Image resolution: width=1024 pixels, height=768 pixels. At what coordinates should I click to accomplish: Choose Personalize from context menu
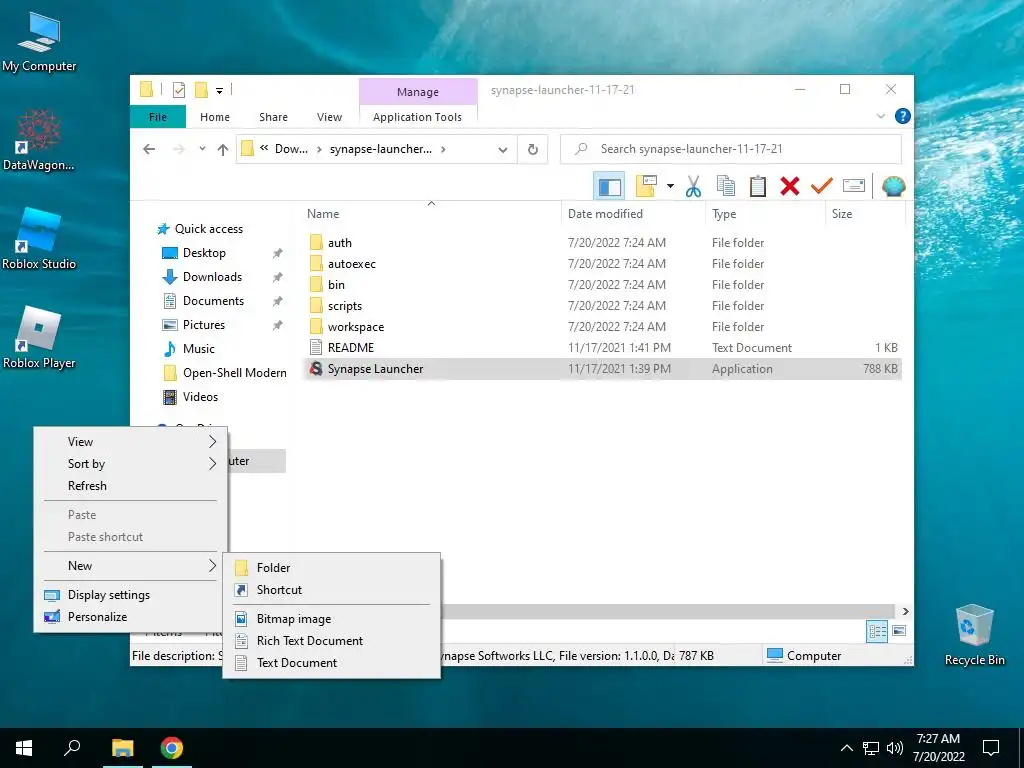point(131,617)
